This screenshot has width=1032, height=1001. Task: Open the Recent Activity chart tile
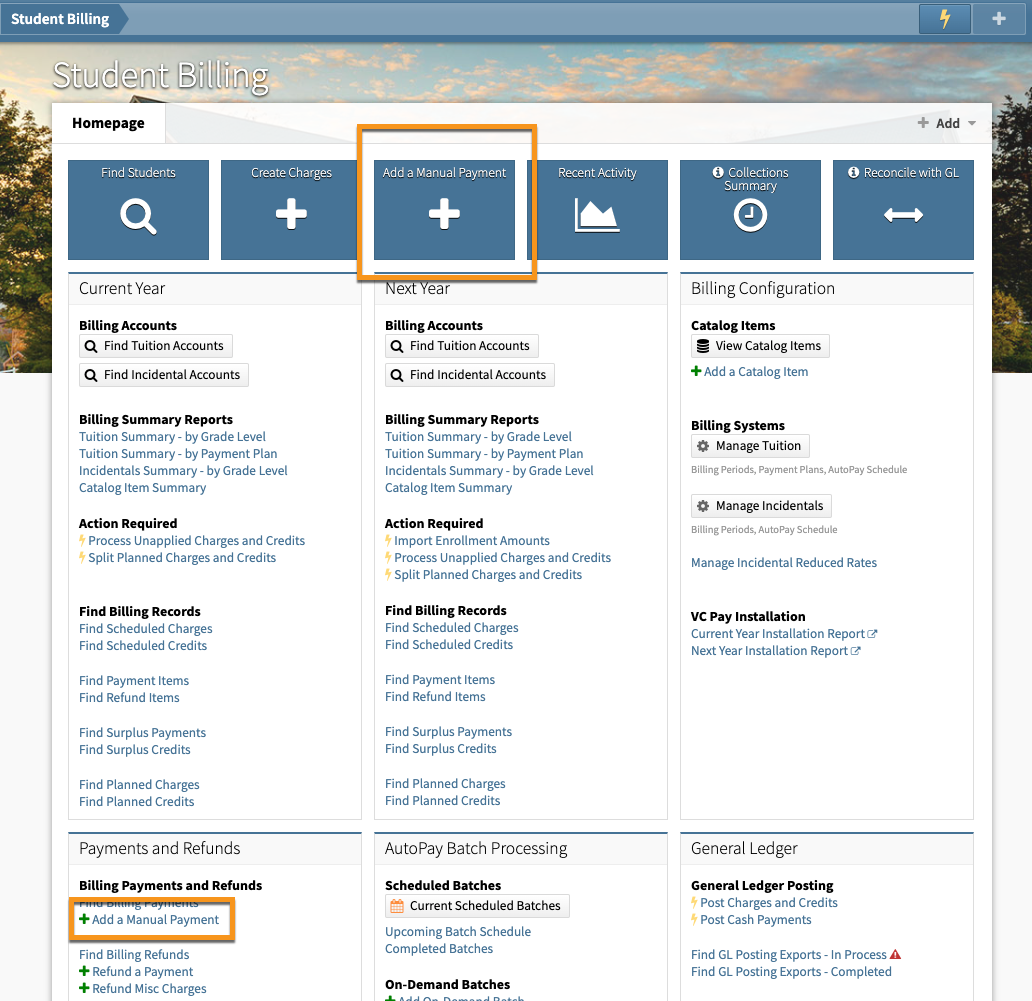pyautogui.click(x=597, y=210)
